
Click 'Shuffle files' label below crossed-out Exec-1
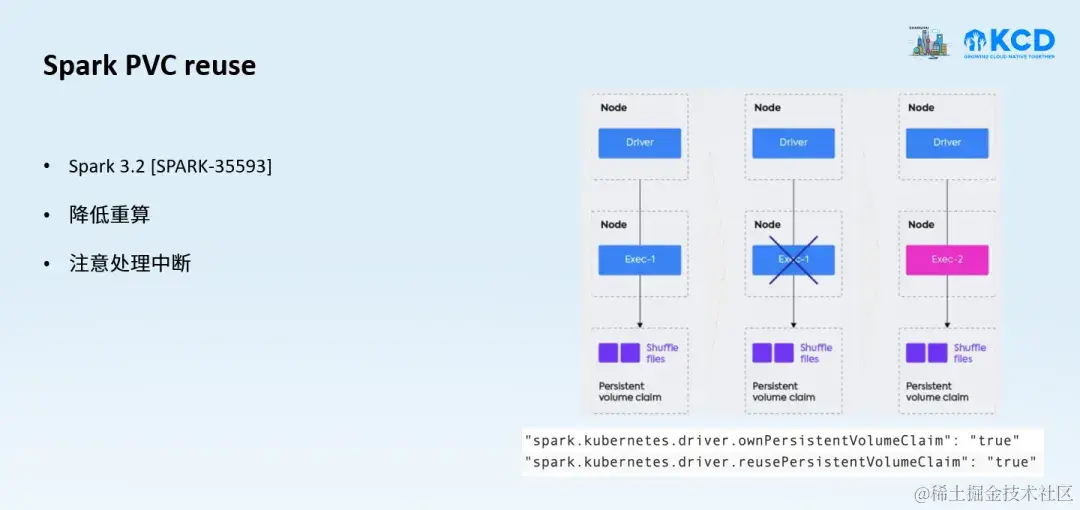tap(816, 353)
